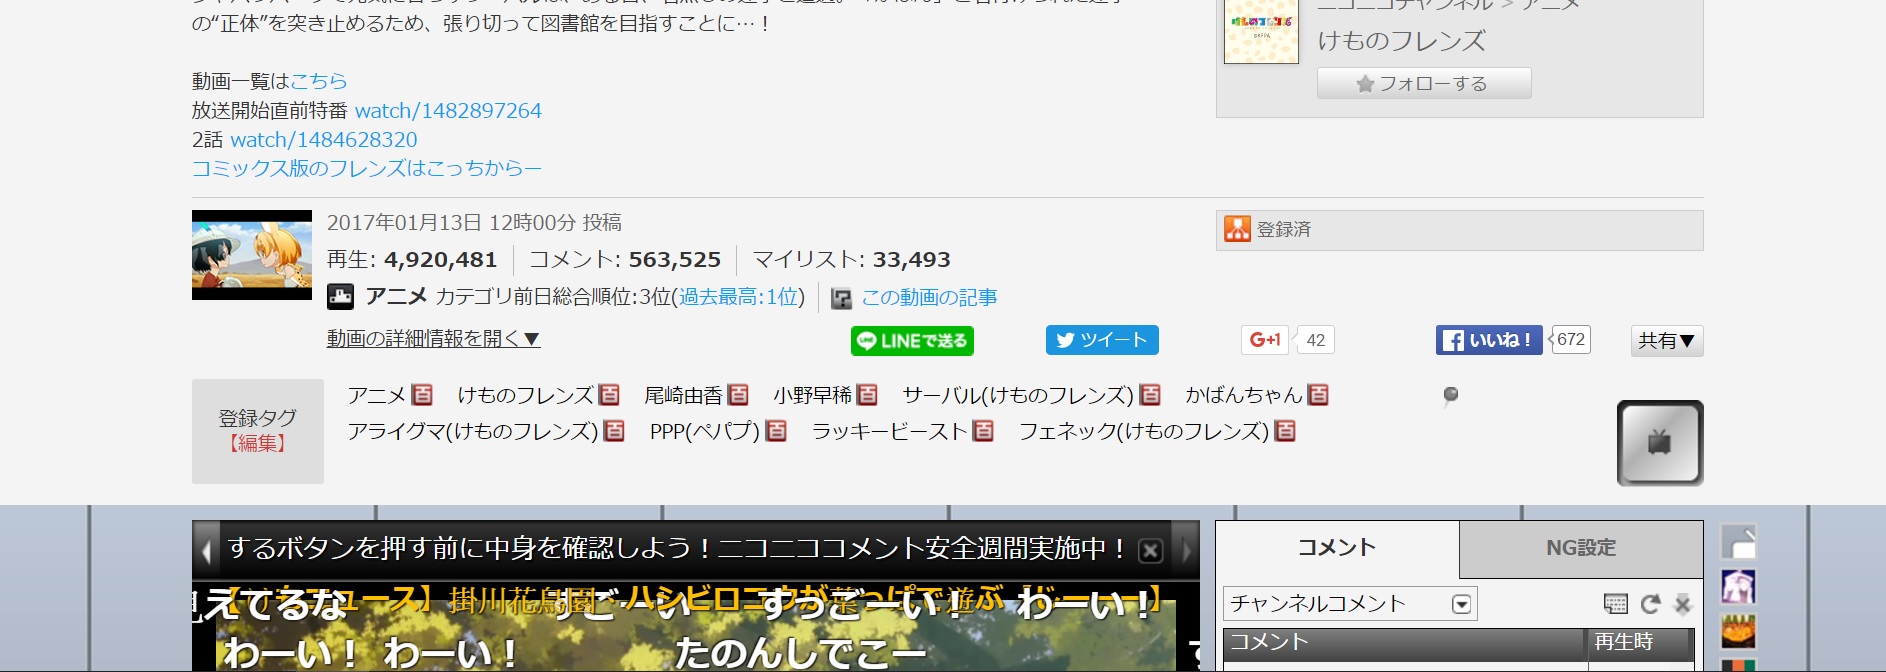Click the 登録済 registered bar
The width and height of the screenshot is (1886, 672).
tap(1460, 230)
